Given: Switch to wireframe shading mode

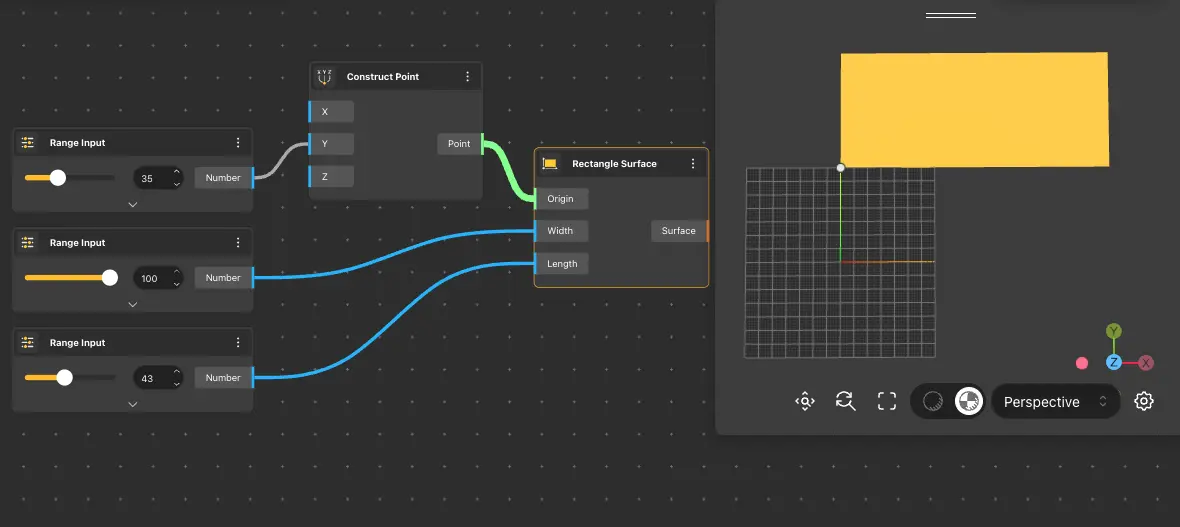Looking at the screenshot, I should pyautogui.click(x=933, y=401).
